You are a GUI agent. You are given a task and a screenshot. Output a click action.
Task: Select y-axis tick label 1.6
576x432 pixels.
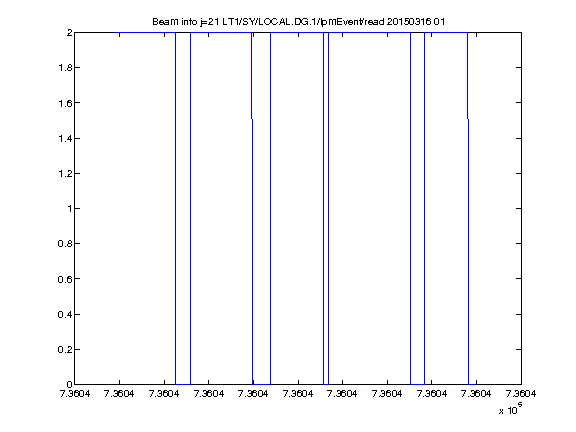tap(65, 103)
